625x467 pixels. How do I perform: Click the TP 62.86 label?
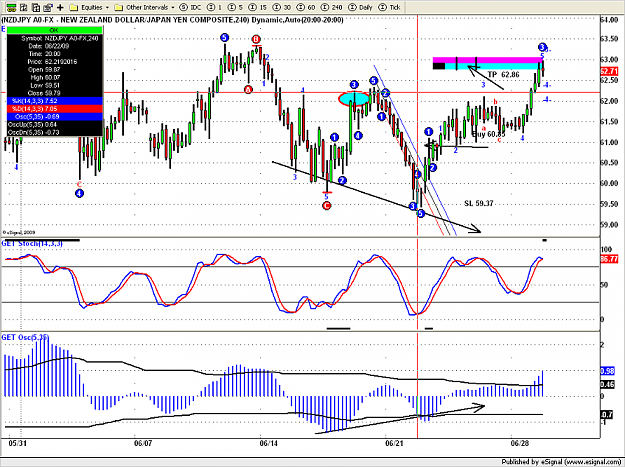[503, 75]
